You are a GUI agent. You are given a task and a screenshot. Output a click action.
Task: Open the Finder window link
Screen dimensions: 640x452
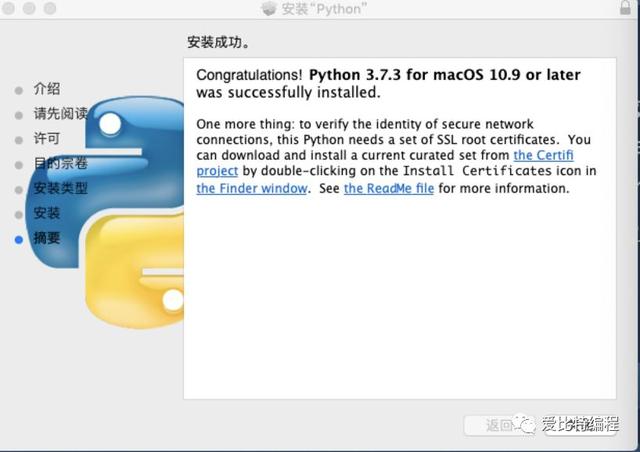click(x=251, y=188)
